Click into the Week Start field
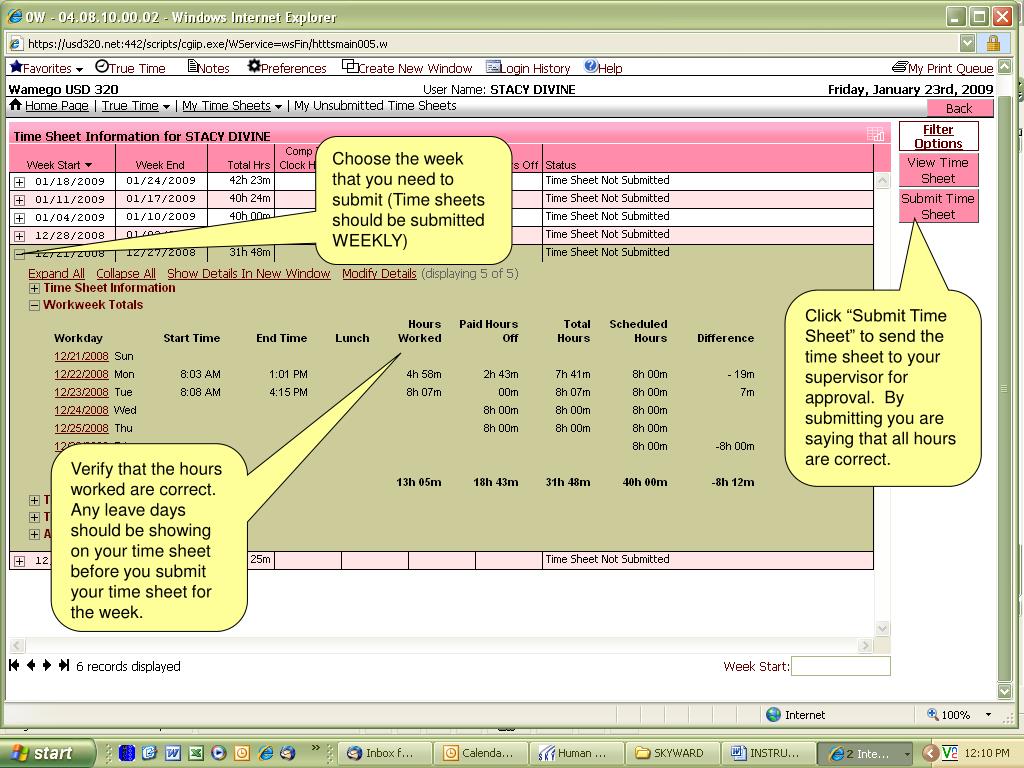1024x768 pixels. click(840, 666)
